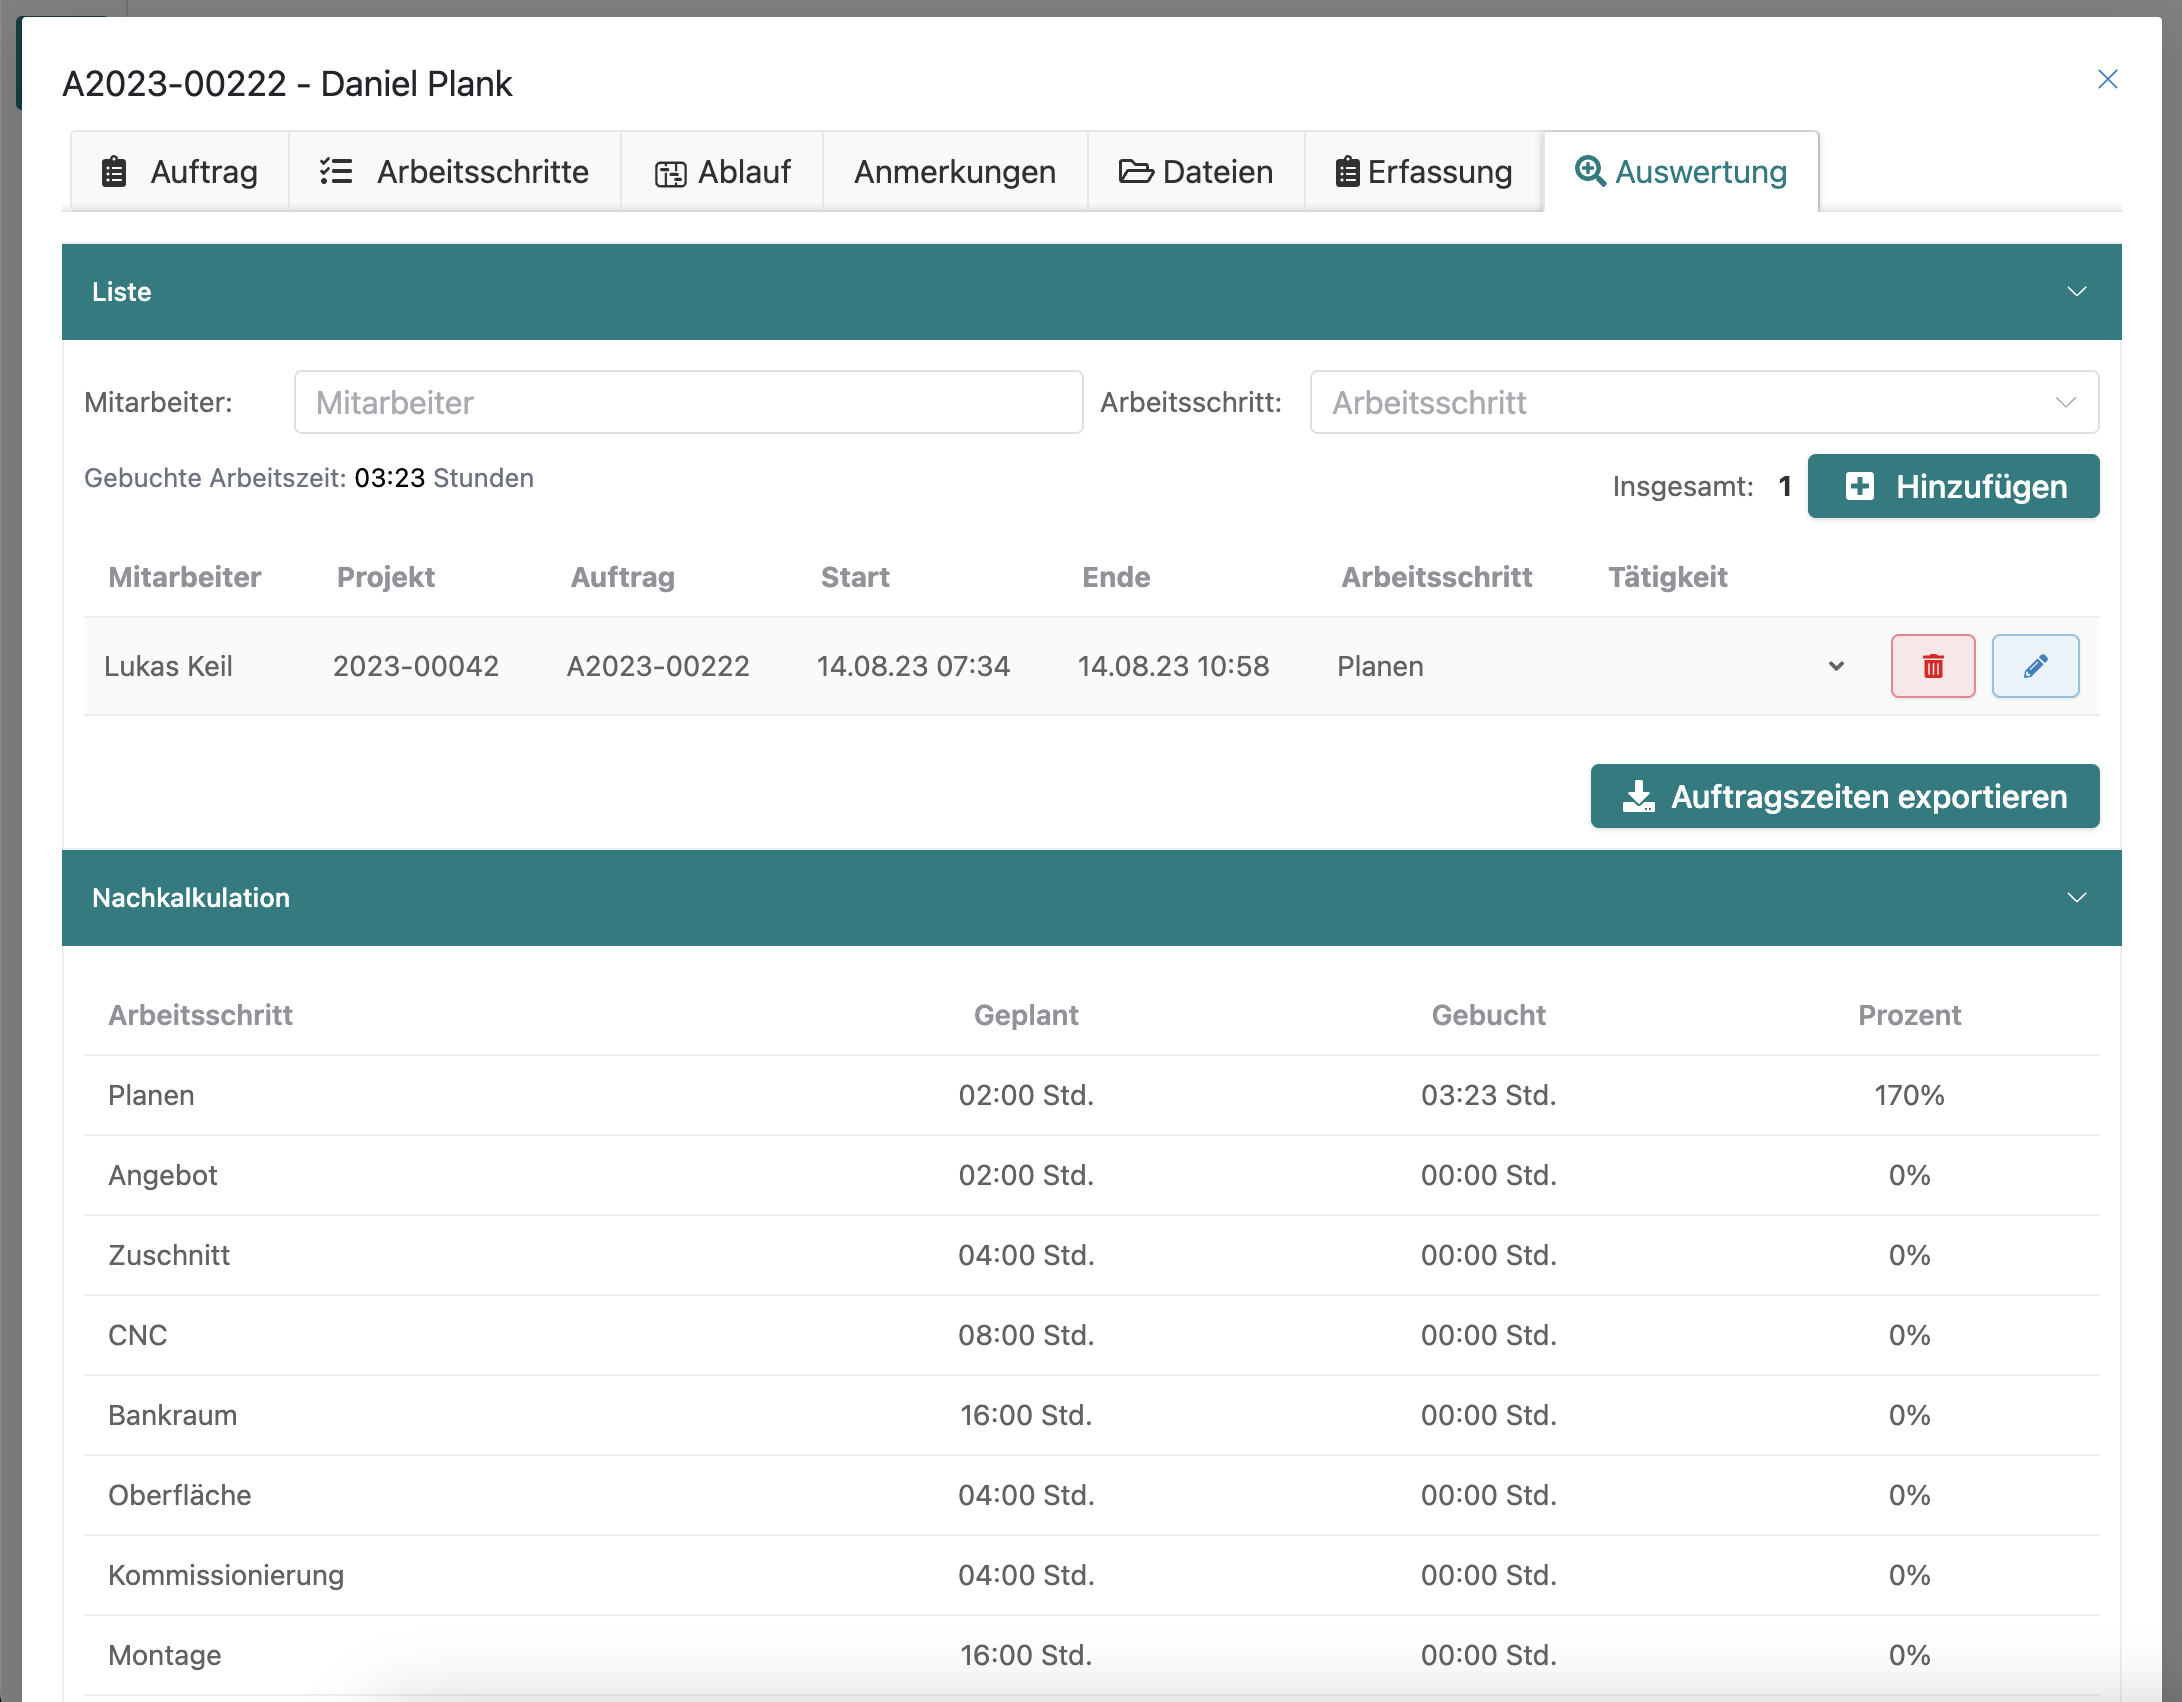Open the Tätigkeit dropdown in the row
This screenshot has height=1702, width=2182.
1835,666
